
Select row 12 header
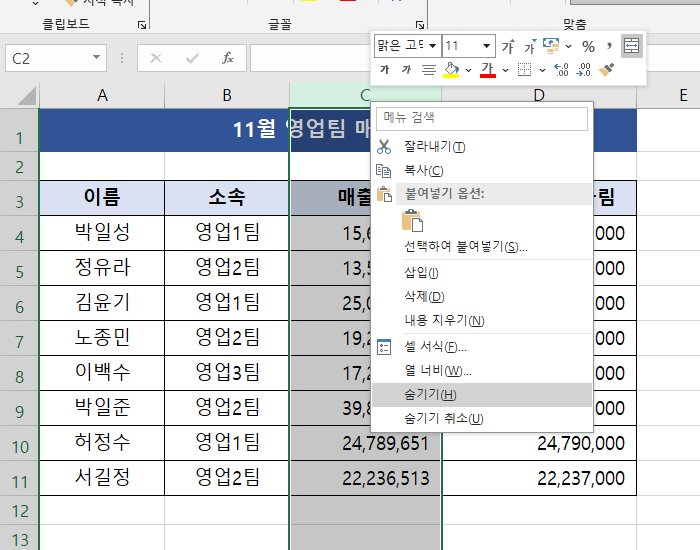coord(19,510)
